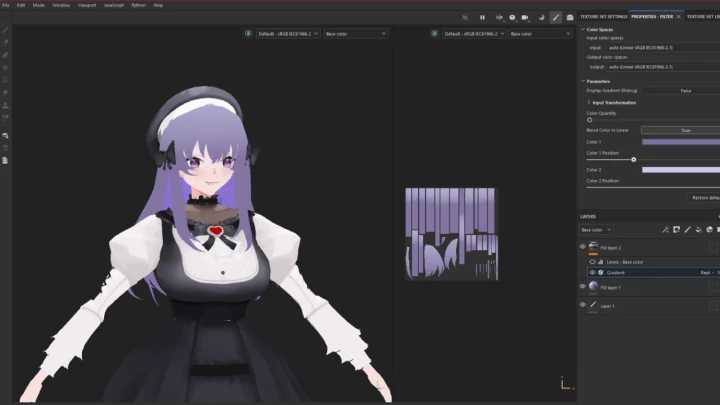Open the input color space dropdown

point(663,48)
